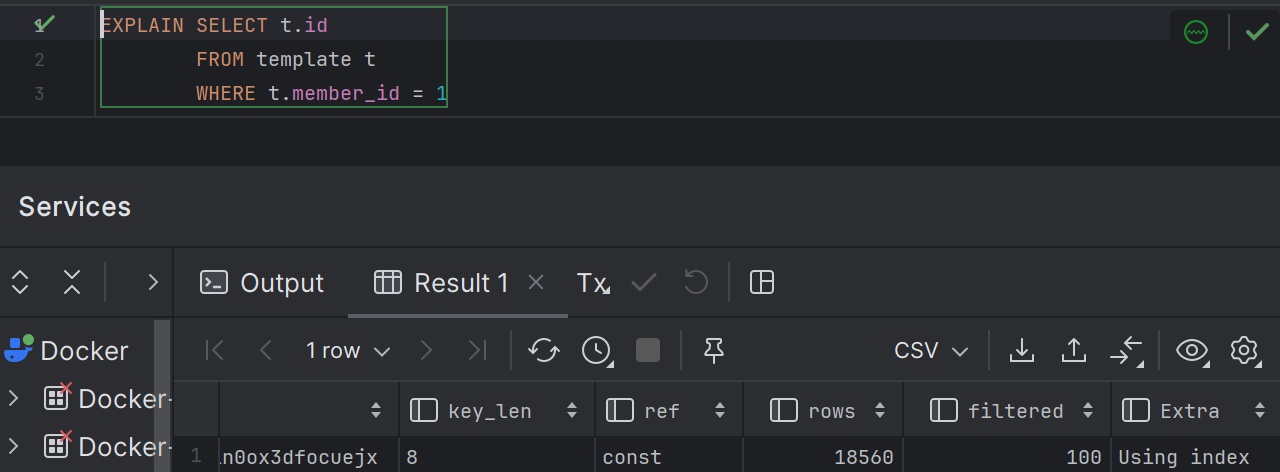This screenshot has height=472, width=1280.
Task: Open the 1 row page size dropdown
Action: pos(347,351)
